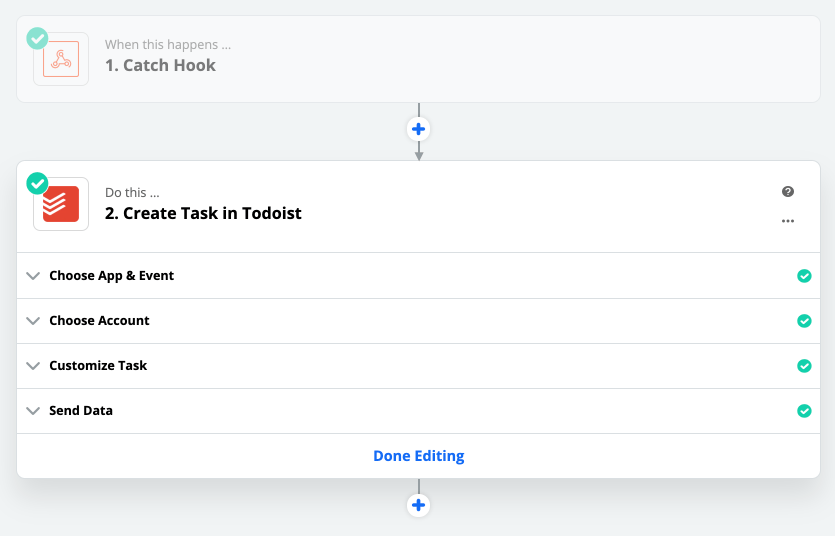
Task: Select the Send Data section label
Action: [81, 411]
